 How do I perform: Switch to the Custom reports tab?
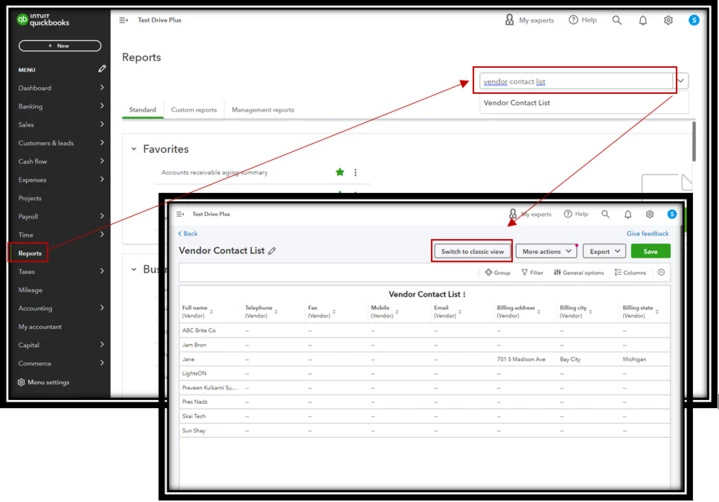point(194,110)
